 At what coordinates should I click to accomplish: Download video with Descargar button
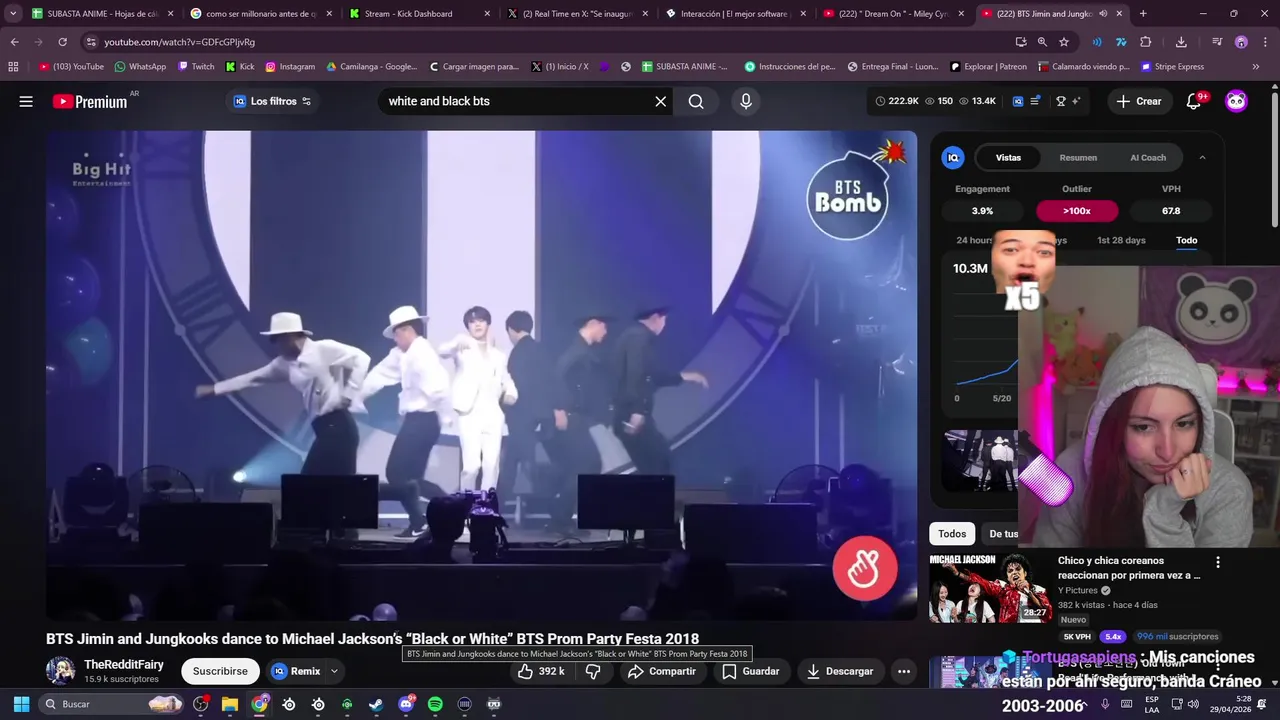click(x=840, y=671)
